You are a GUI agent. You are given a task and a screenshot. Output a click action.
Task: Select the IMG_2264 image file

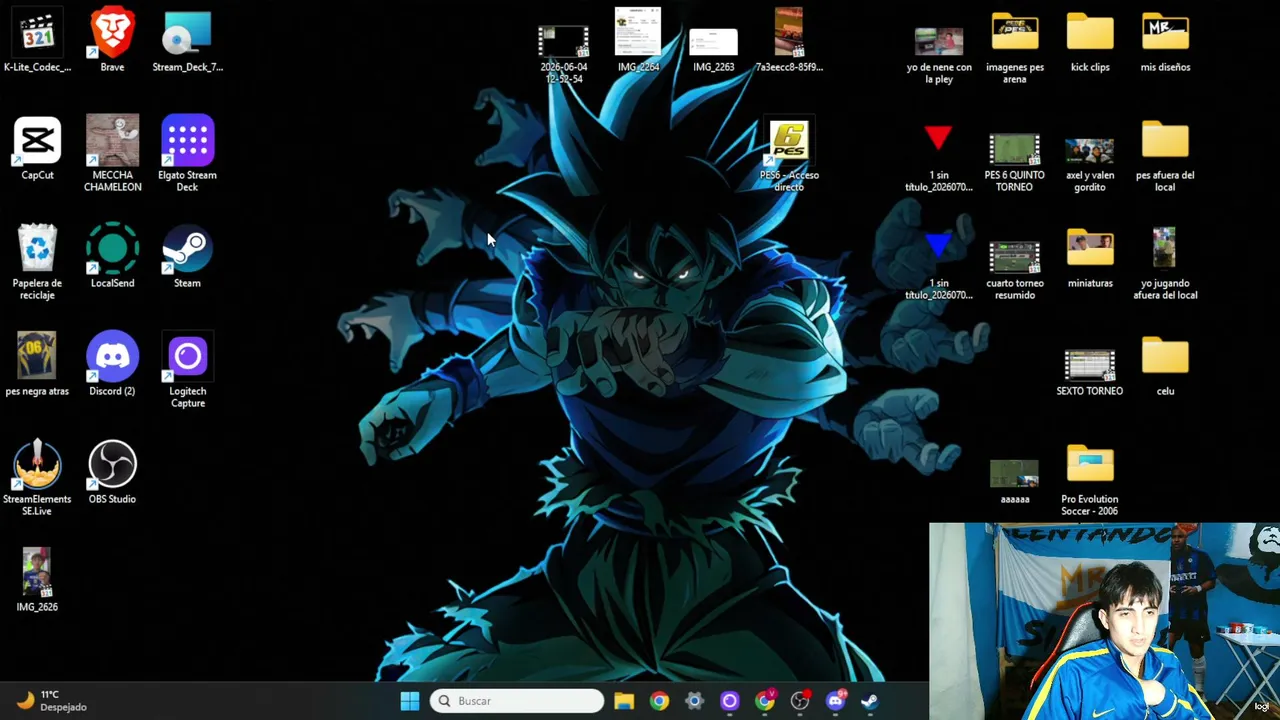click(x=638, y=40)
